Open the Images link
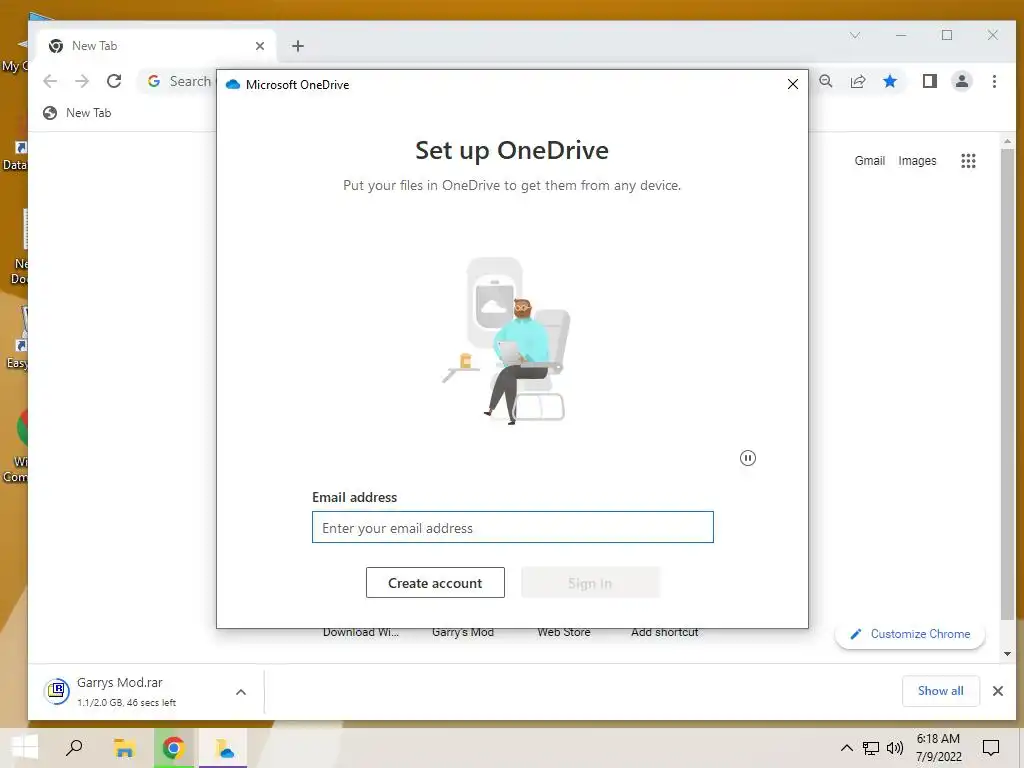 (x=917, y=161)
